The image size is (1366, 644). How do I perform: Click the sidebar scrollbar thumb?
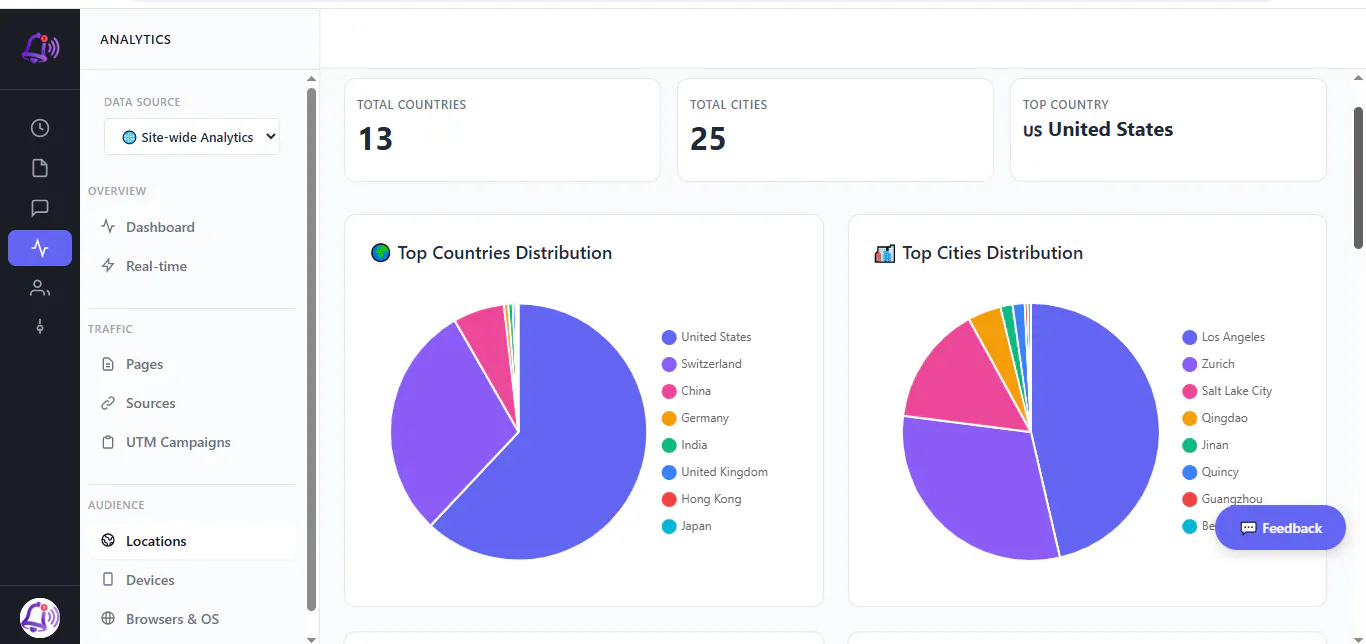point(311,348)
